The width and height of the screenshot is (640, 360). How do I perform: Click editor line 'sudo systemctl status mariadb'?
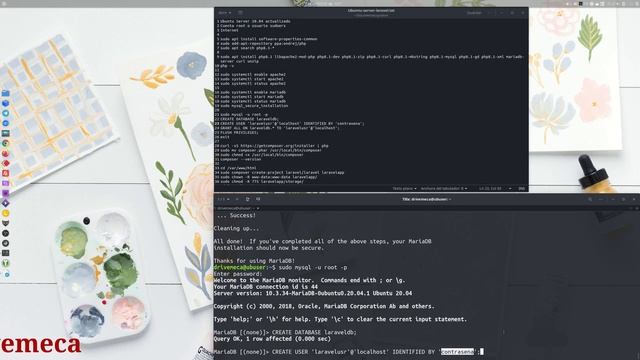pyautogui.click(x=253, y=101)
